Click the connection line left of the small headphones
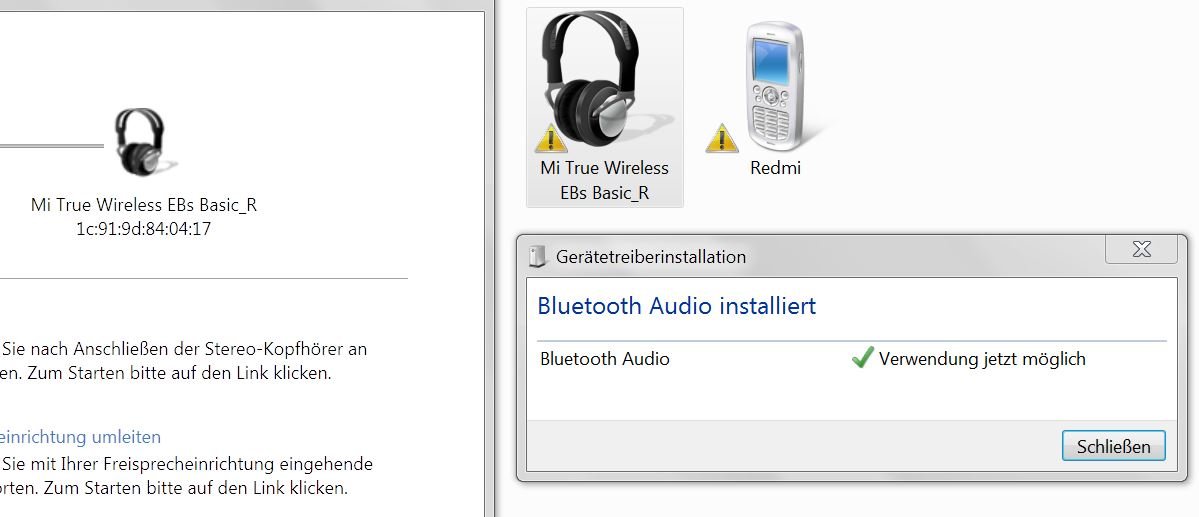 (x=51, y=145)
